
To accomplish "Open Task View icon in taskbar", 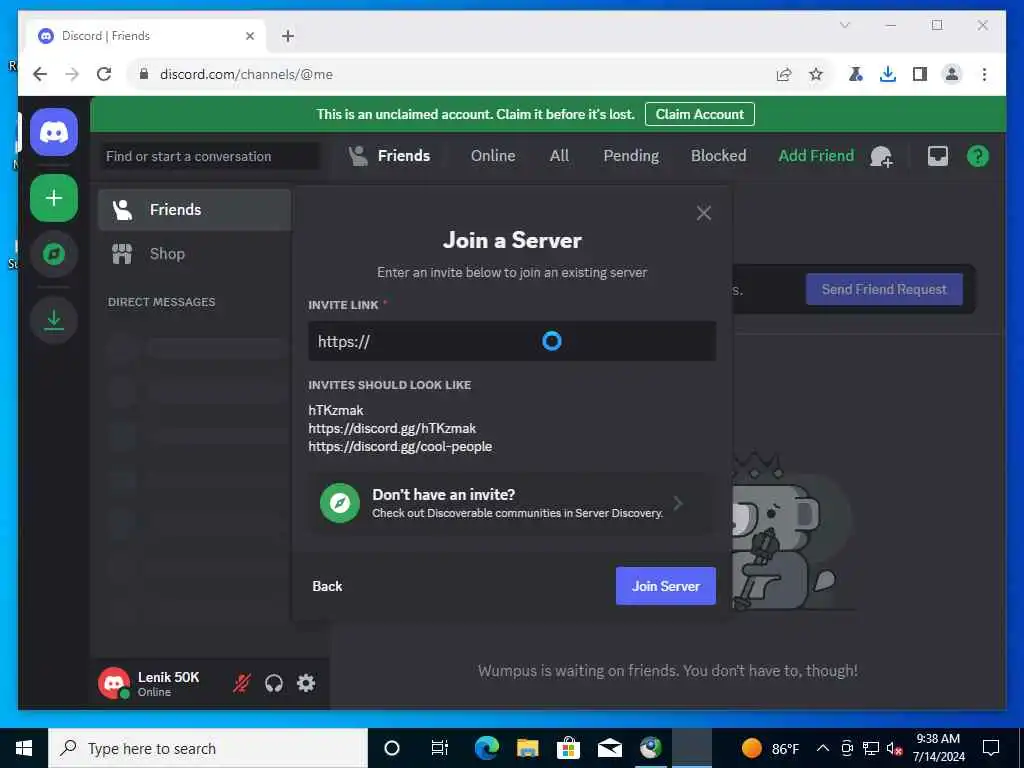I will [440, 748].
